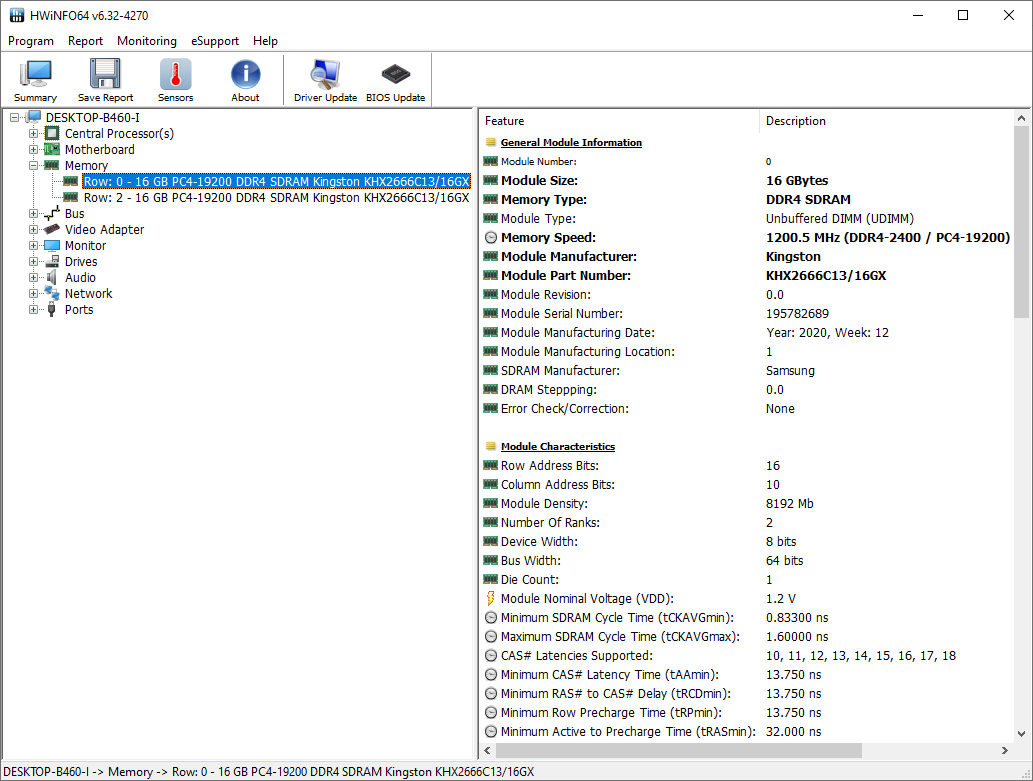Viewport: 1033px width, 781px height.
Task: Expand the Ports tree node
Action: pyautogui.click(x=33, y=310)
